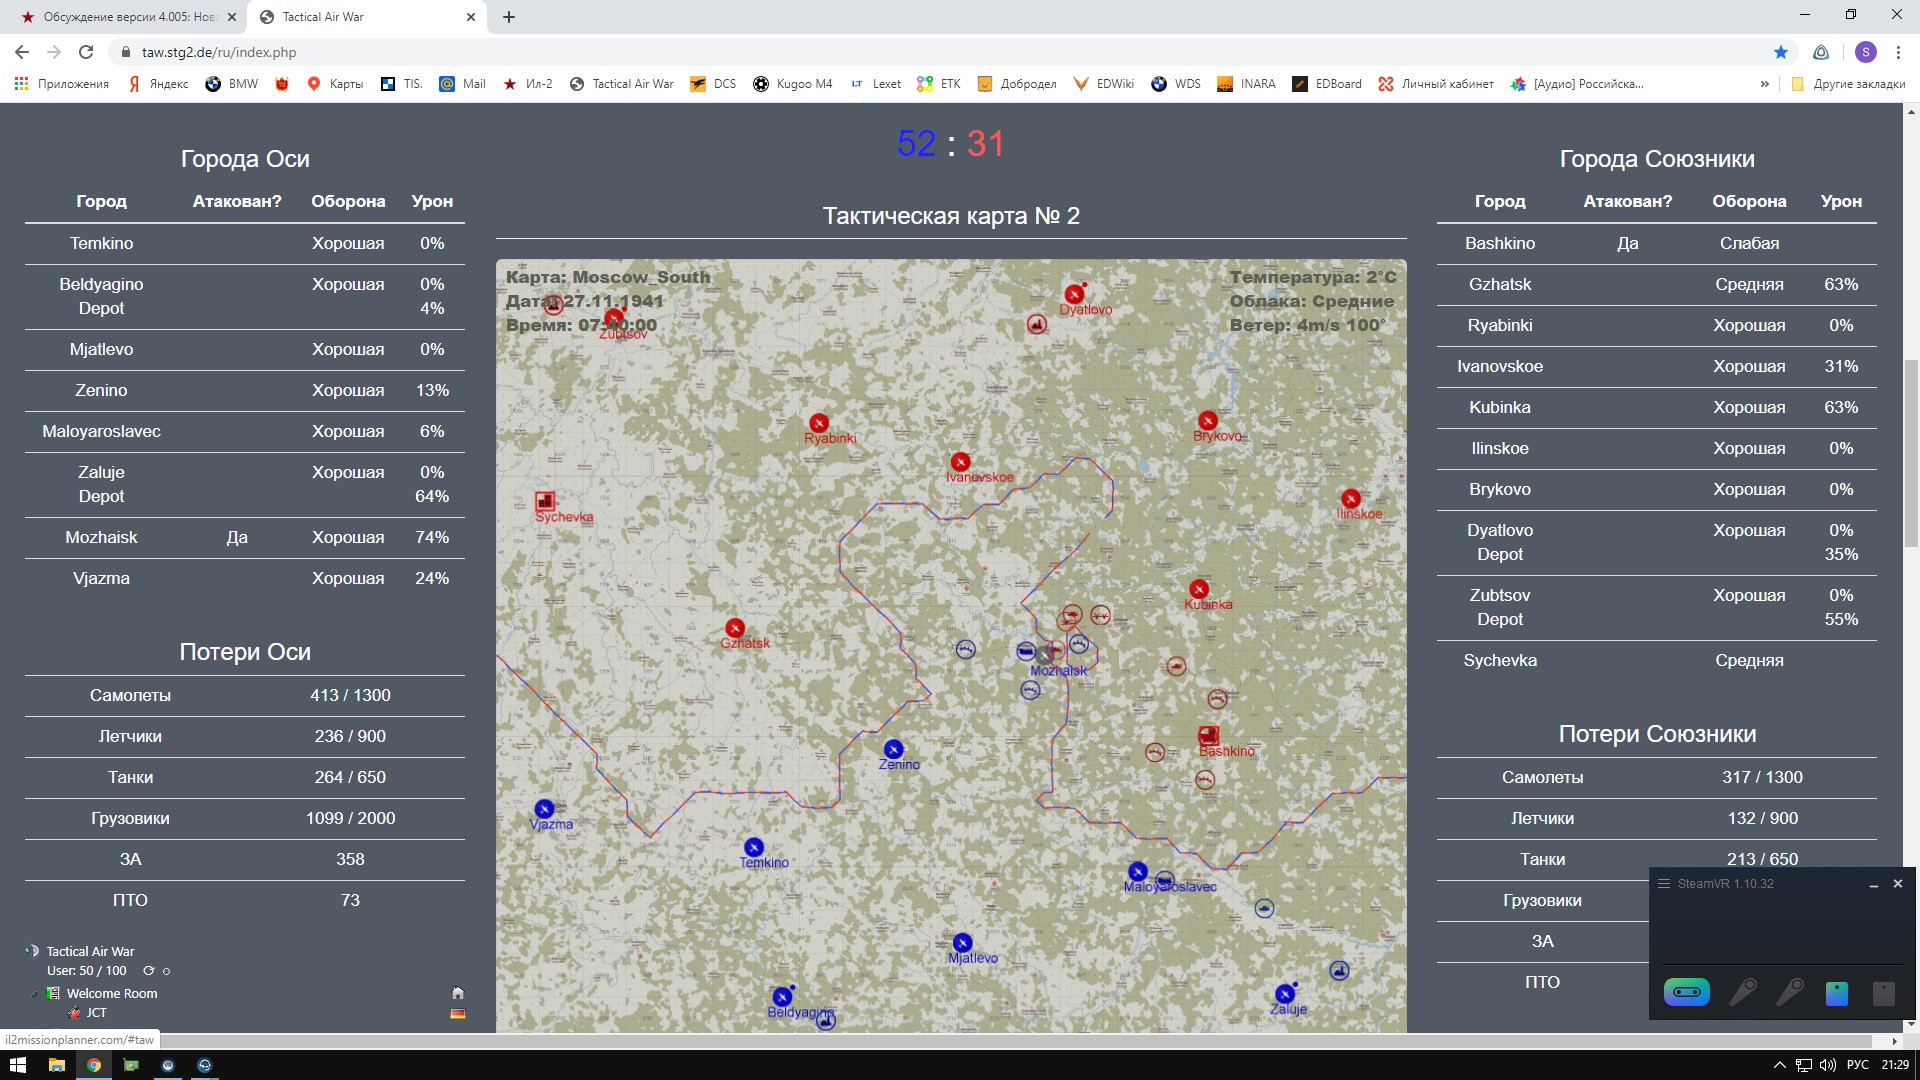Open the SteamVR hamburger menu

pyautogui.click(x=1664, y=884)
